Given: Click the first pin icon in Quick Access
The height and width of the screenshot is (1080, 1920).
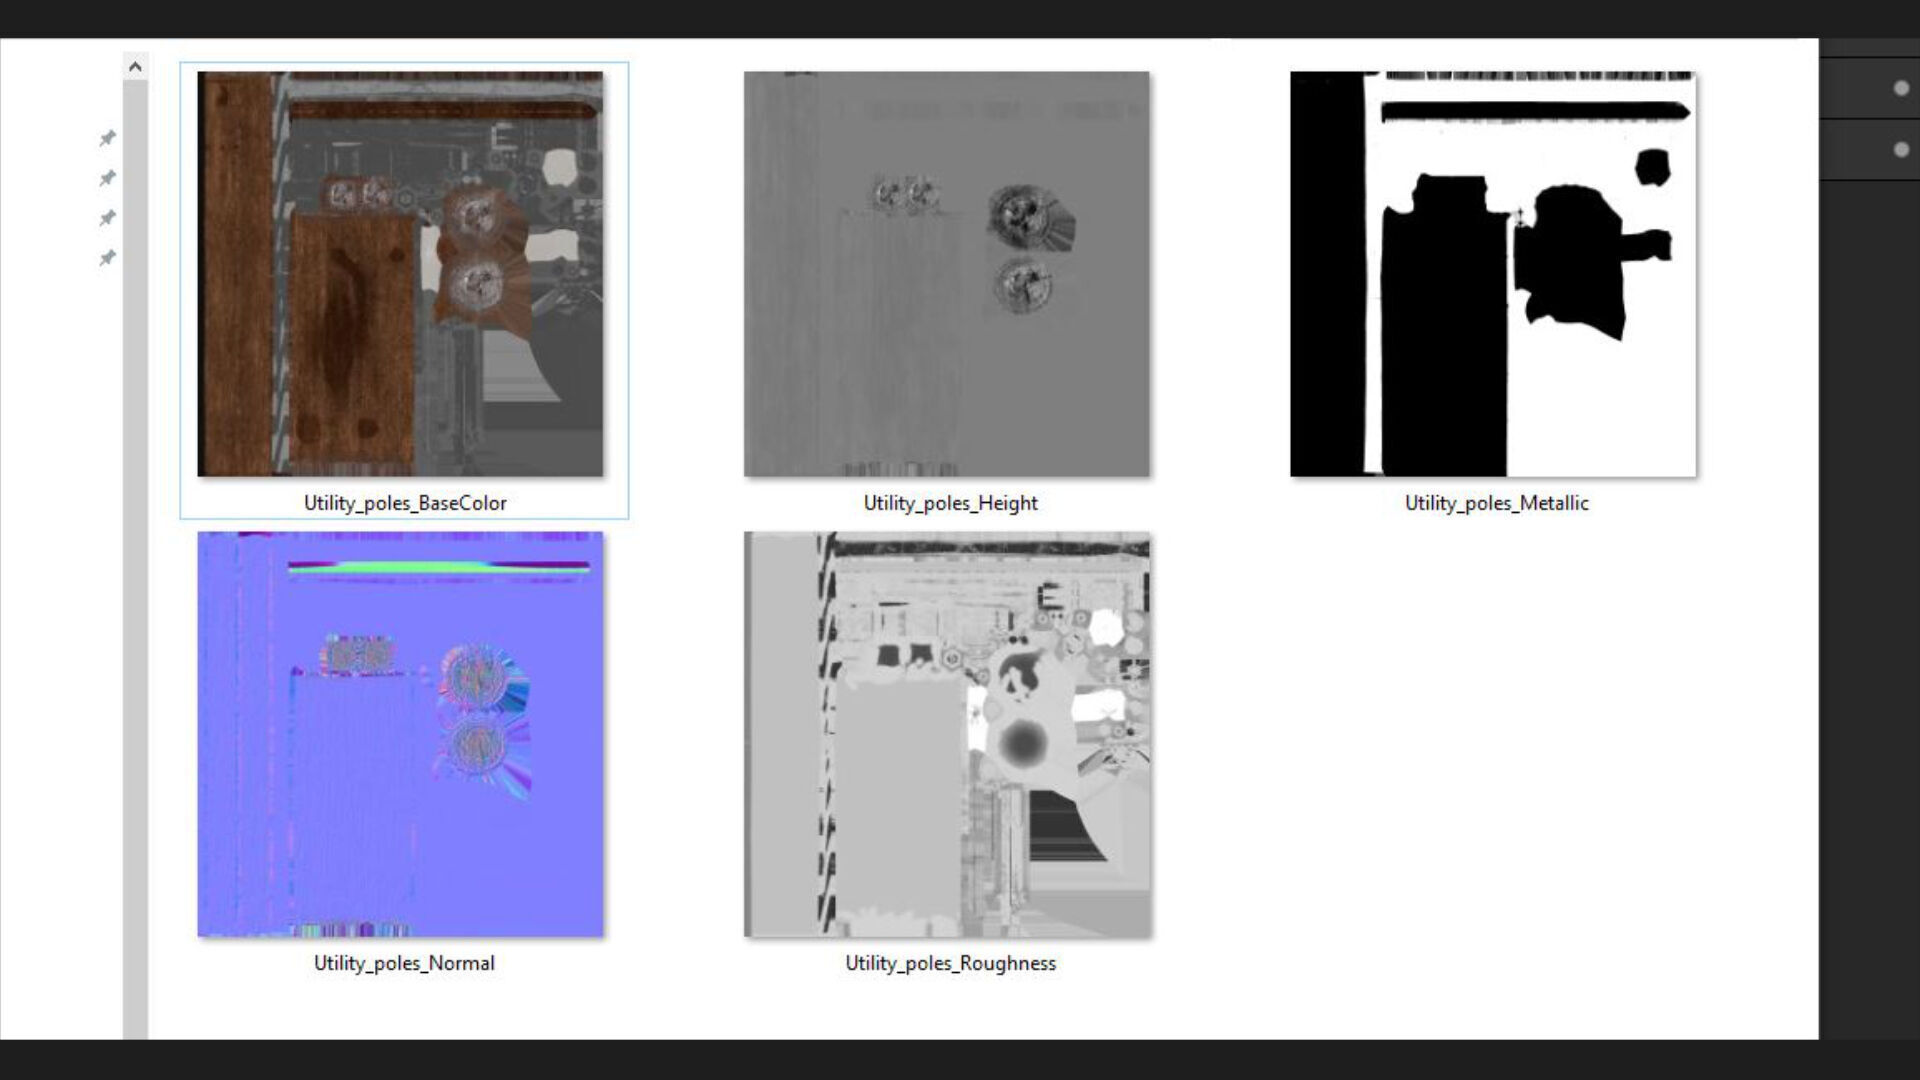Looking at the screenshot, I should 107,138.
